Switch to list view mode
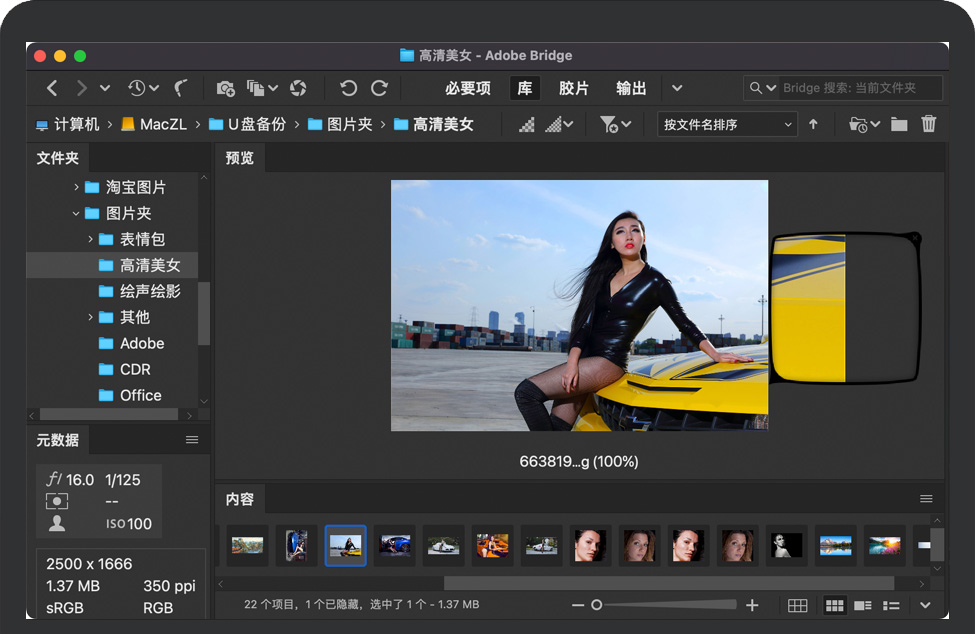The image size is (975, 634). coord(891,606)
